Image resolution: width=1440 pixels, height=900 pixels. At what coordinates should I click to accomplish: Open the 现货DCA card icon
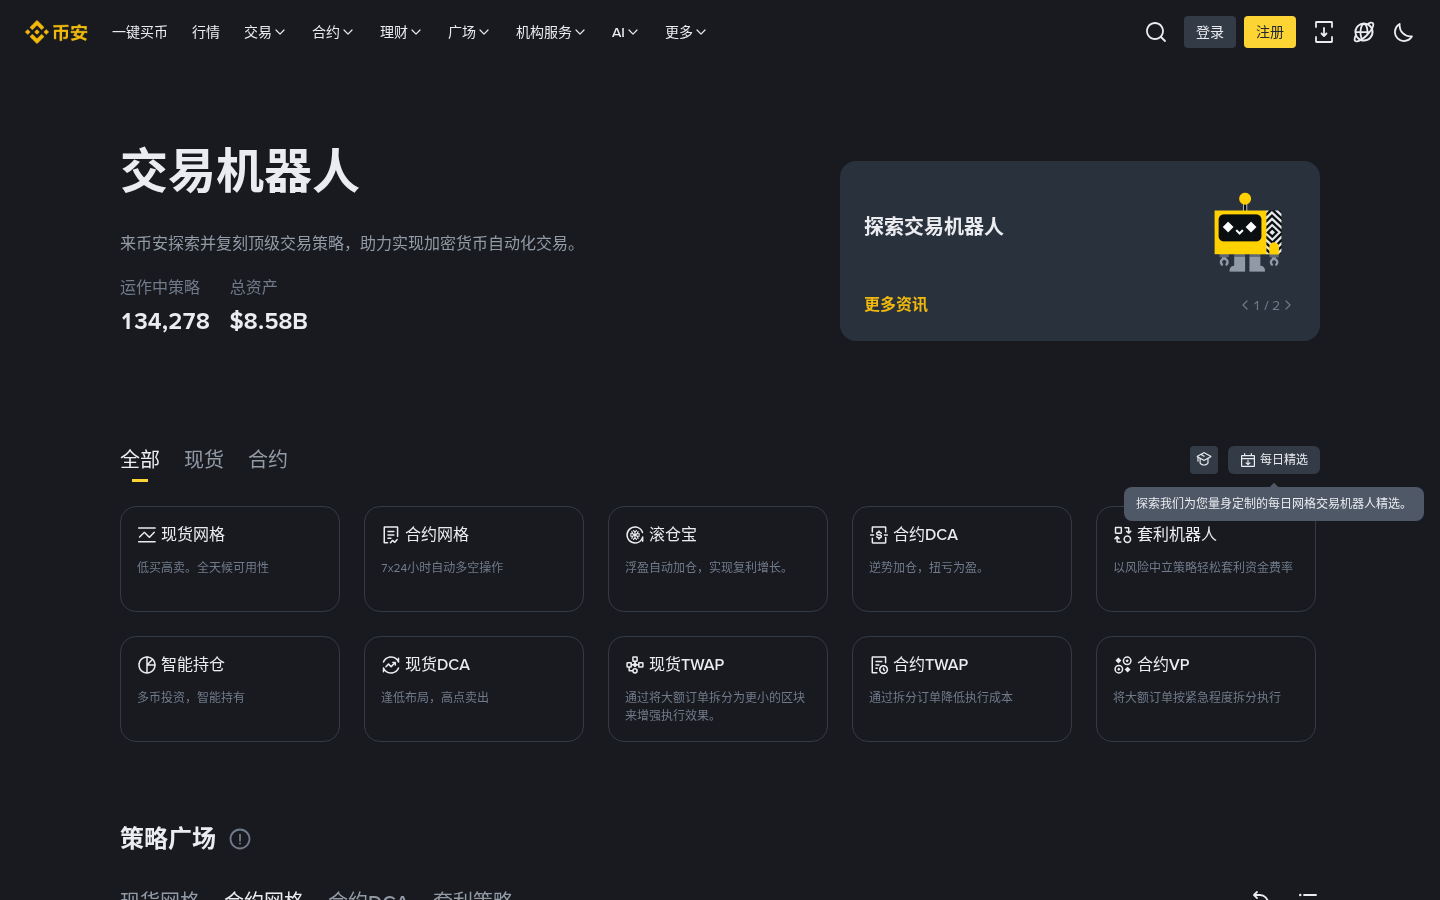pos(391,665)
